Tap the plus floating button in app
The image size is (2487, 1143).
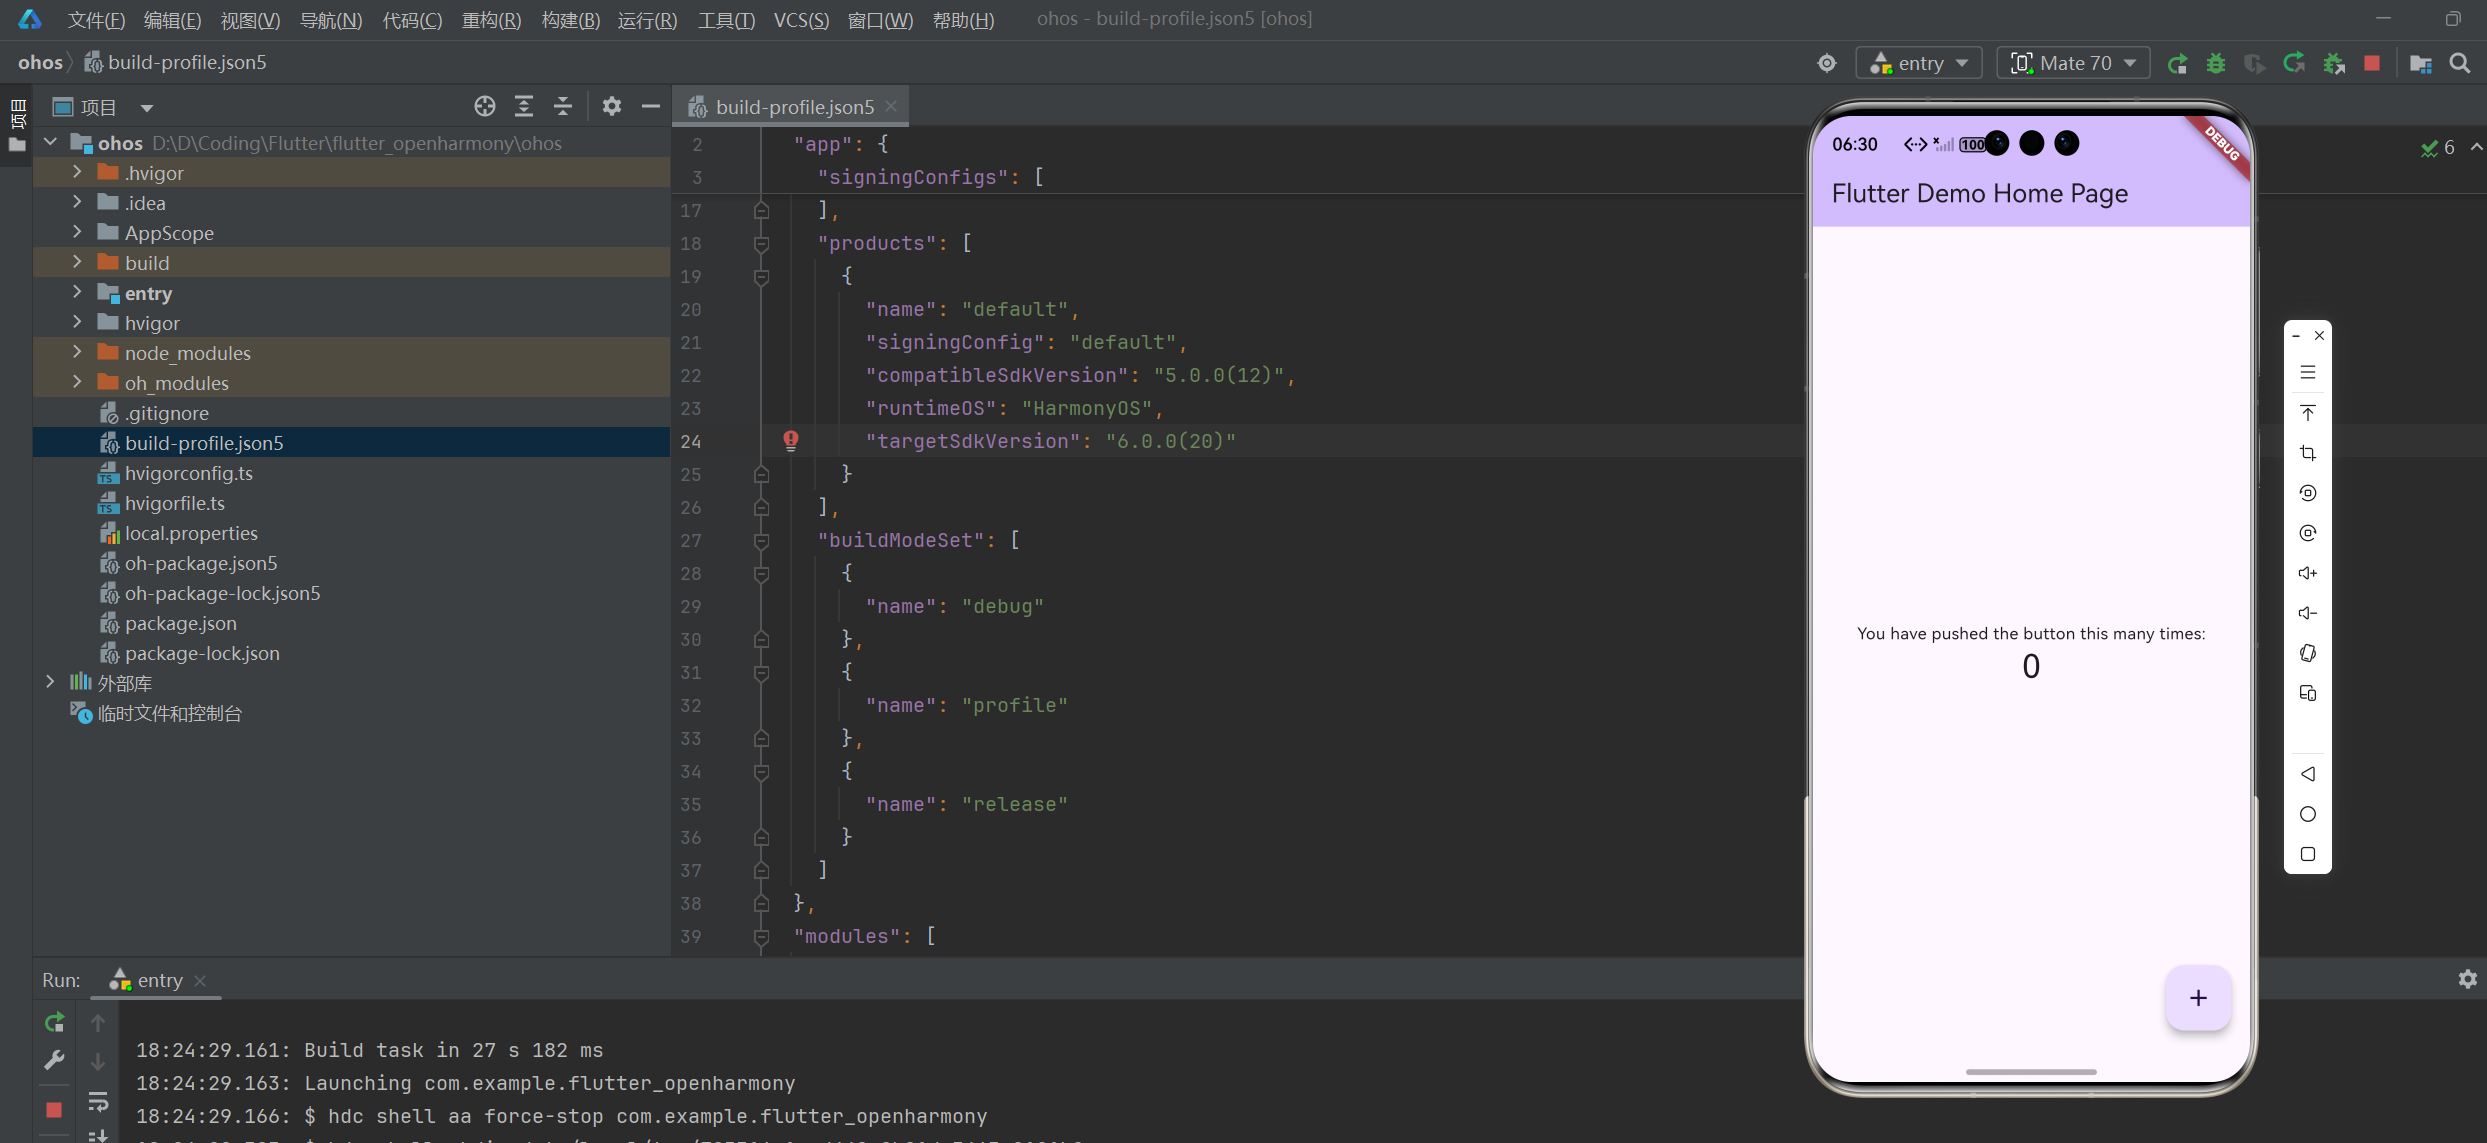point(2197,998)
